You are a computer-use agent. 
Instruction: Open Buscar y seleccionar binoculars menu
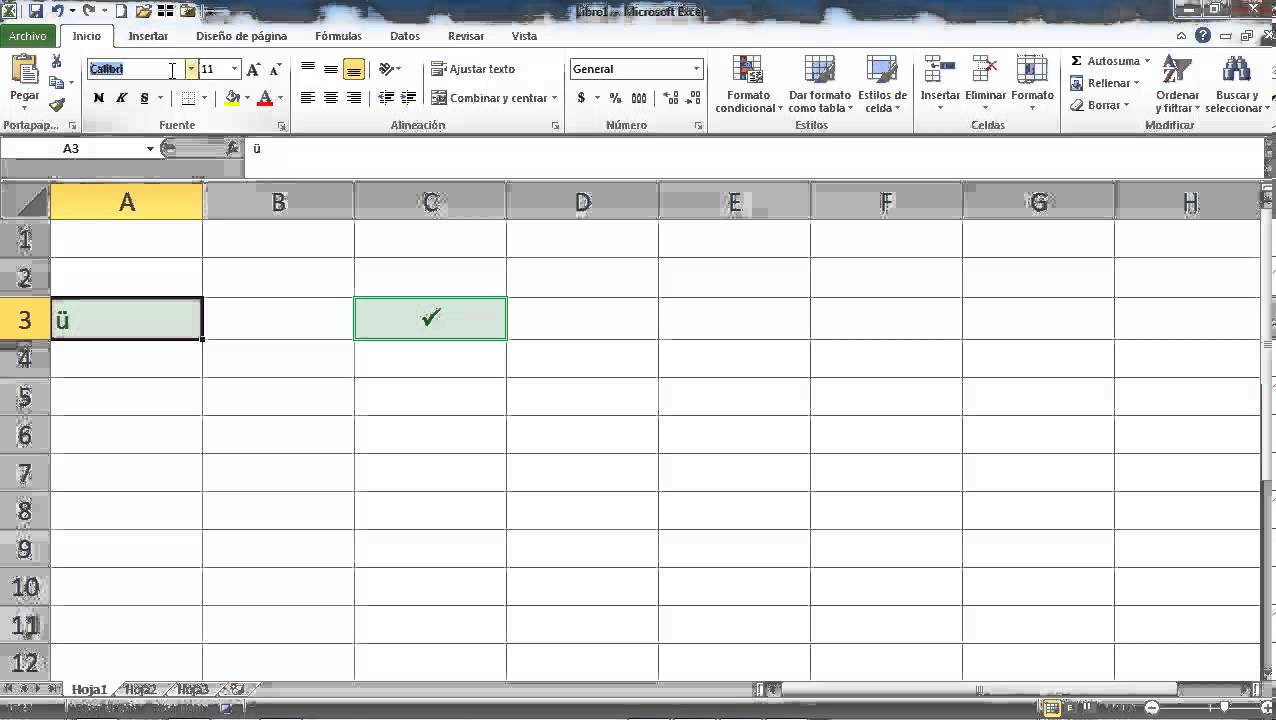pyautogui.click(x=1237, y=84)
